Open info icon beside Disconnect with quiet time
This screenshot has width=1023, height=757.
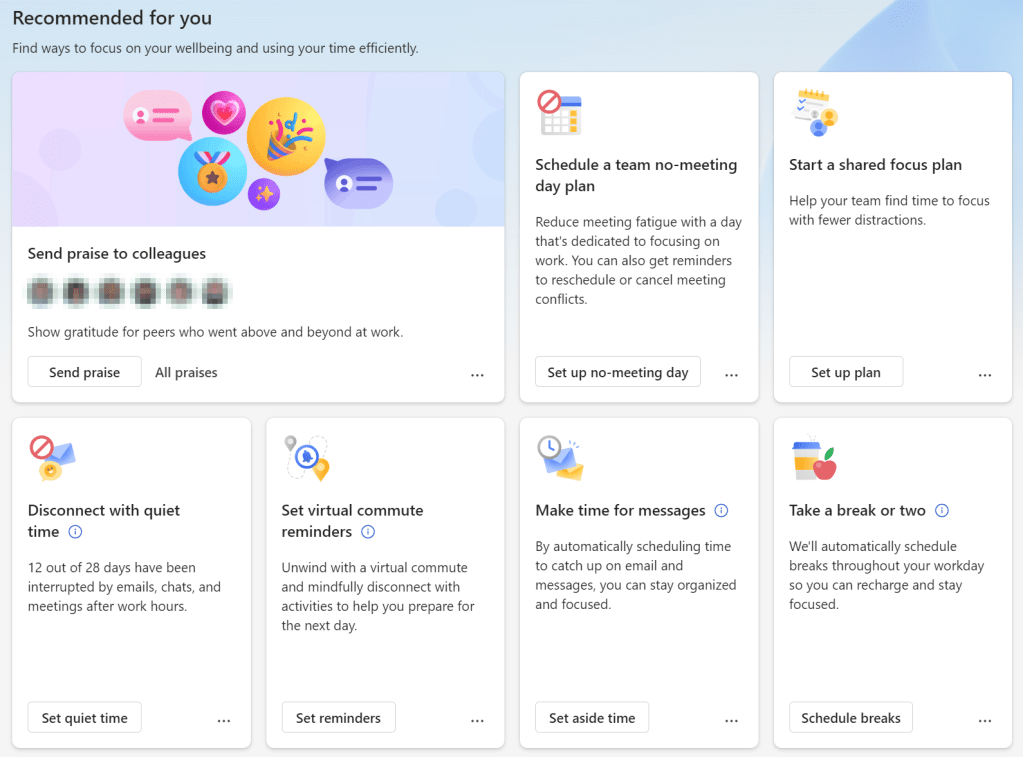75,532
